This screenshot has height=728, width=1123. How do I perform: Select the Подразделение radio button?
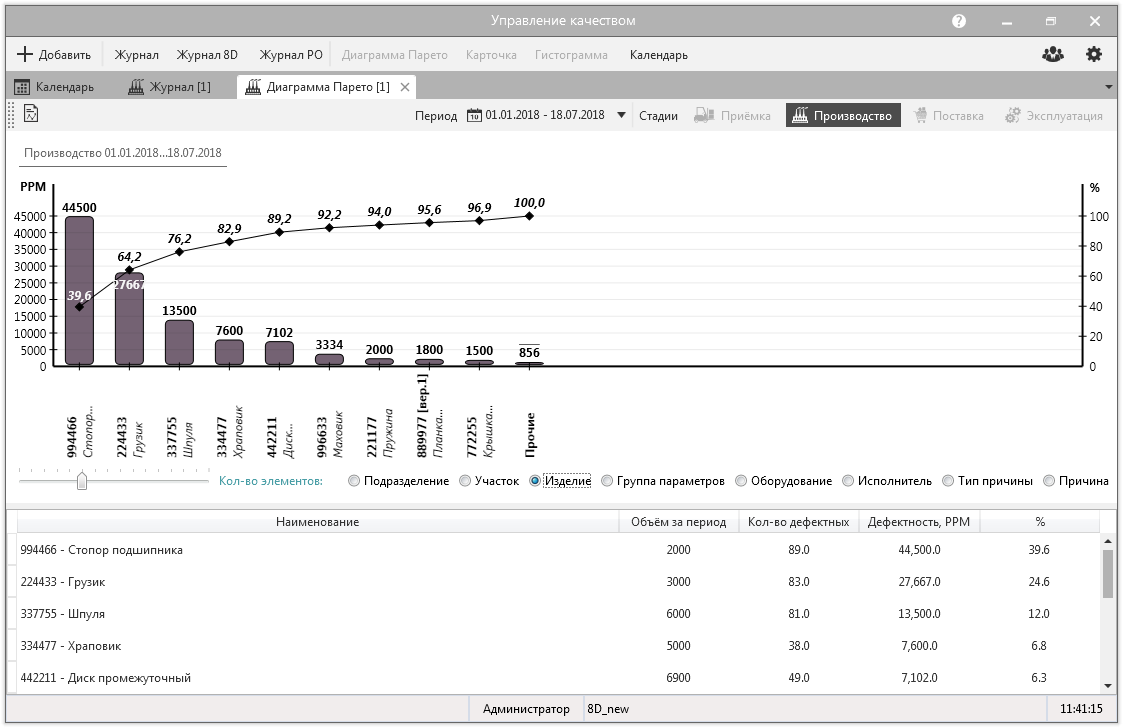click(x=354, y=481)
